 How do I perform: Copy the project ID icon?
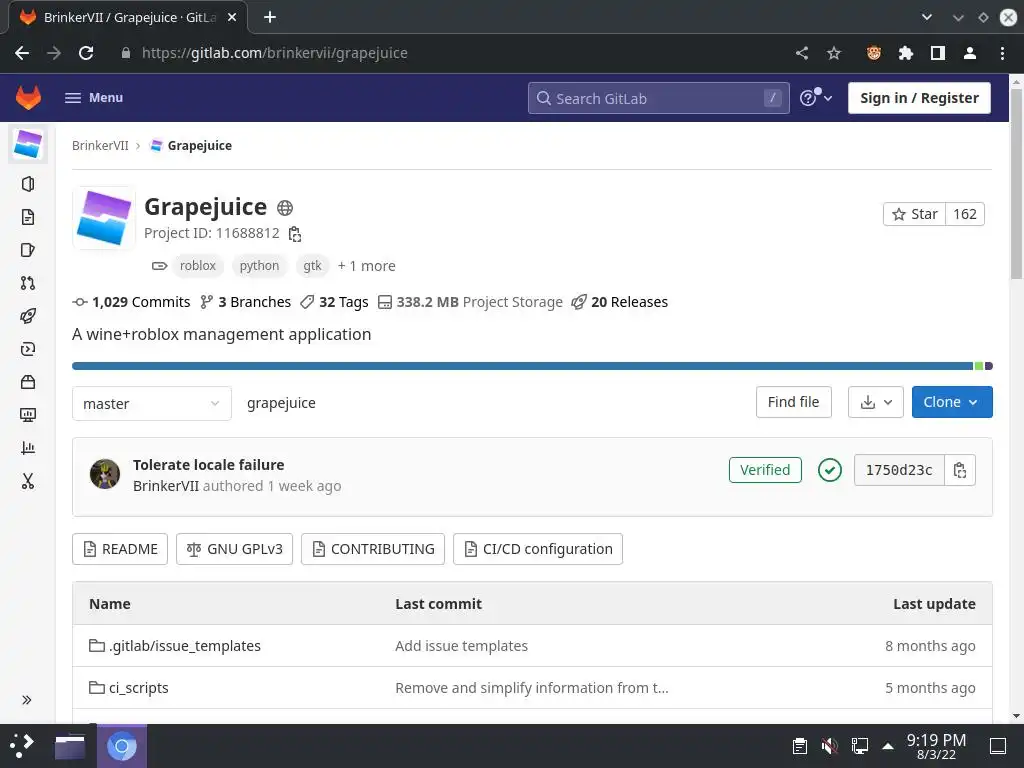[295, 234]
